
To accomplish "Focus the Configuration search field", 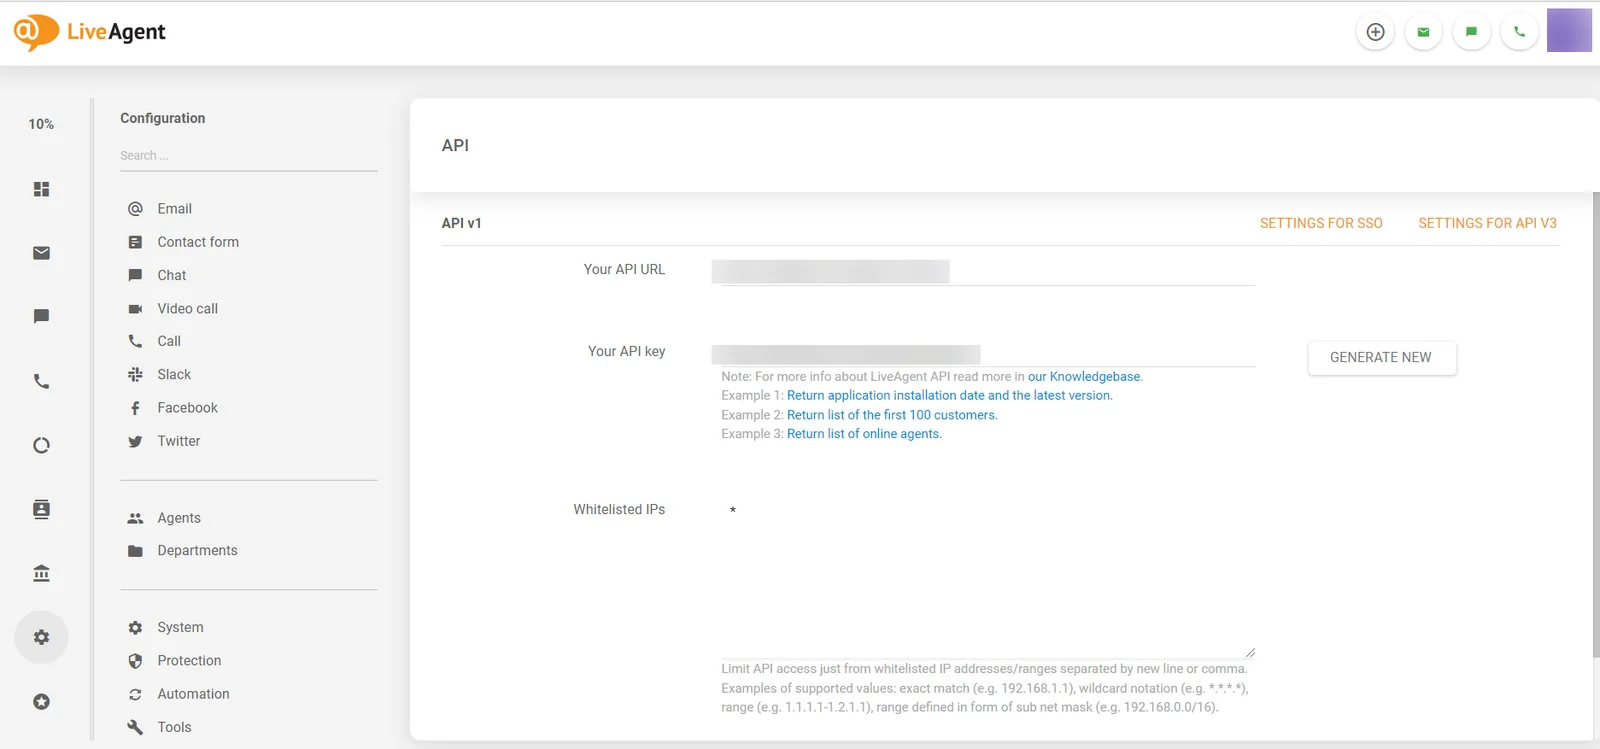I will coord(248,156).
